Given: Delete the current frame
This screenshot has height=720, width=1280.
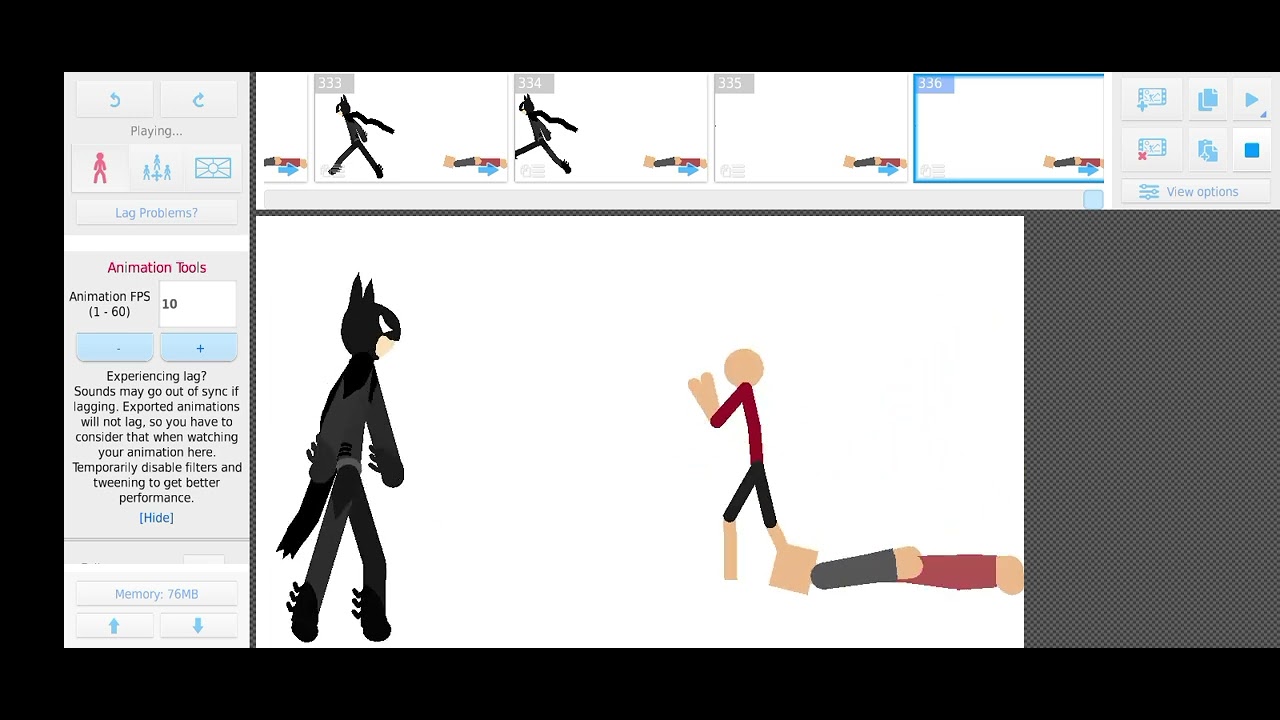Looking at the screenshot, I should pos(1152,149).
